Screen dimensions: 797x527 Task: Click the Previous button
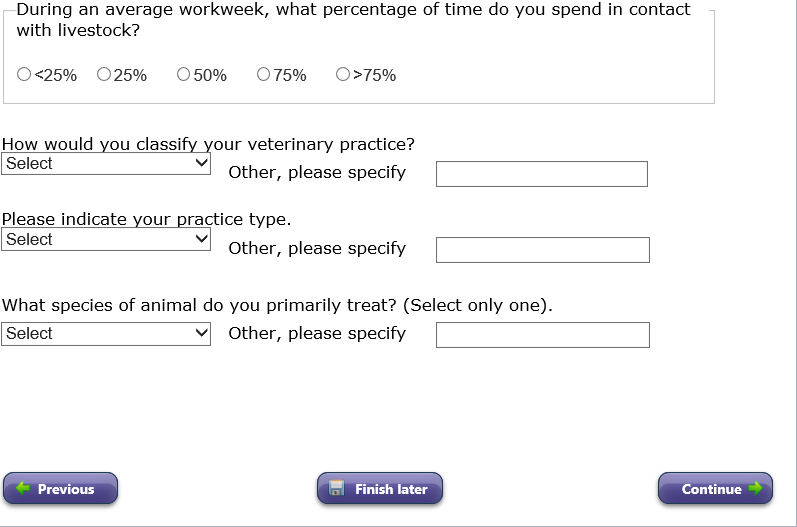click(x=60, y=489)
